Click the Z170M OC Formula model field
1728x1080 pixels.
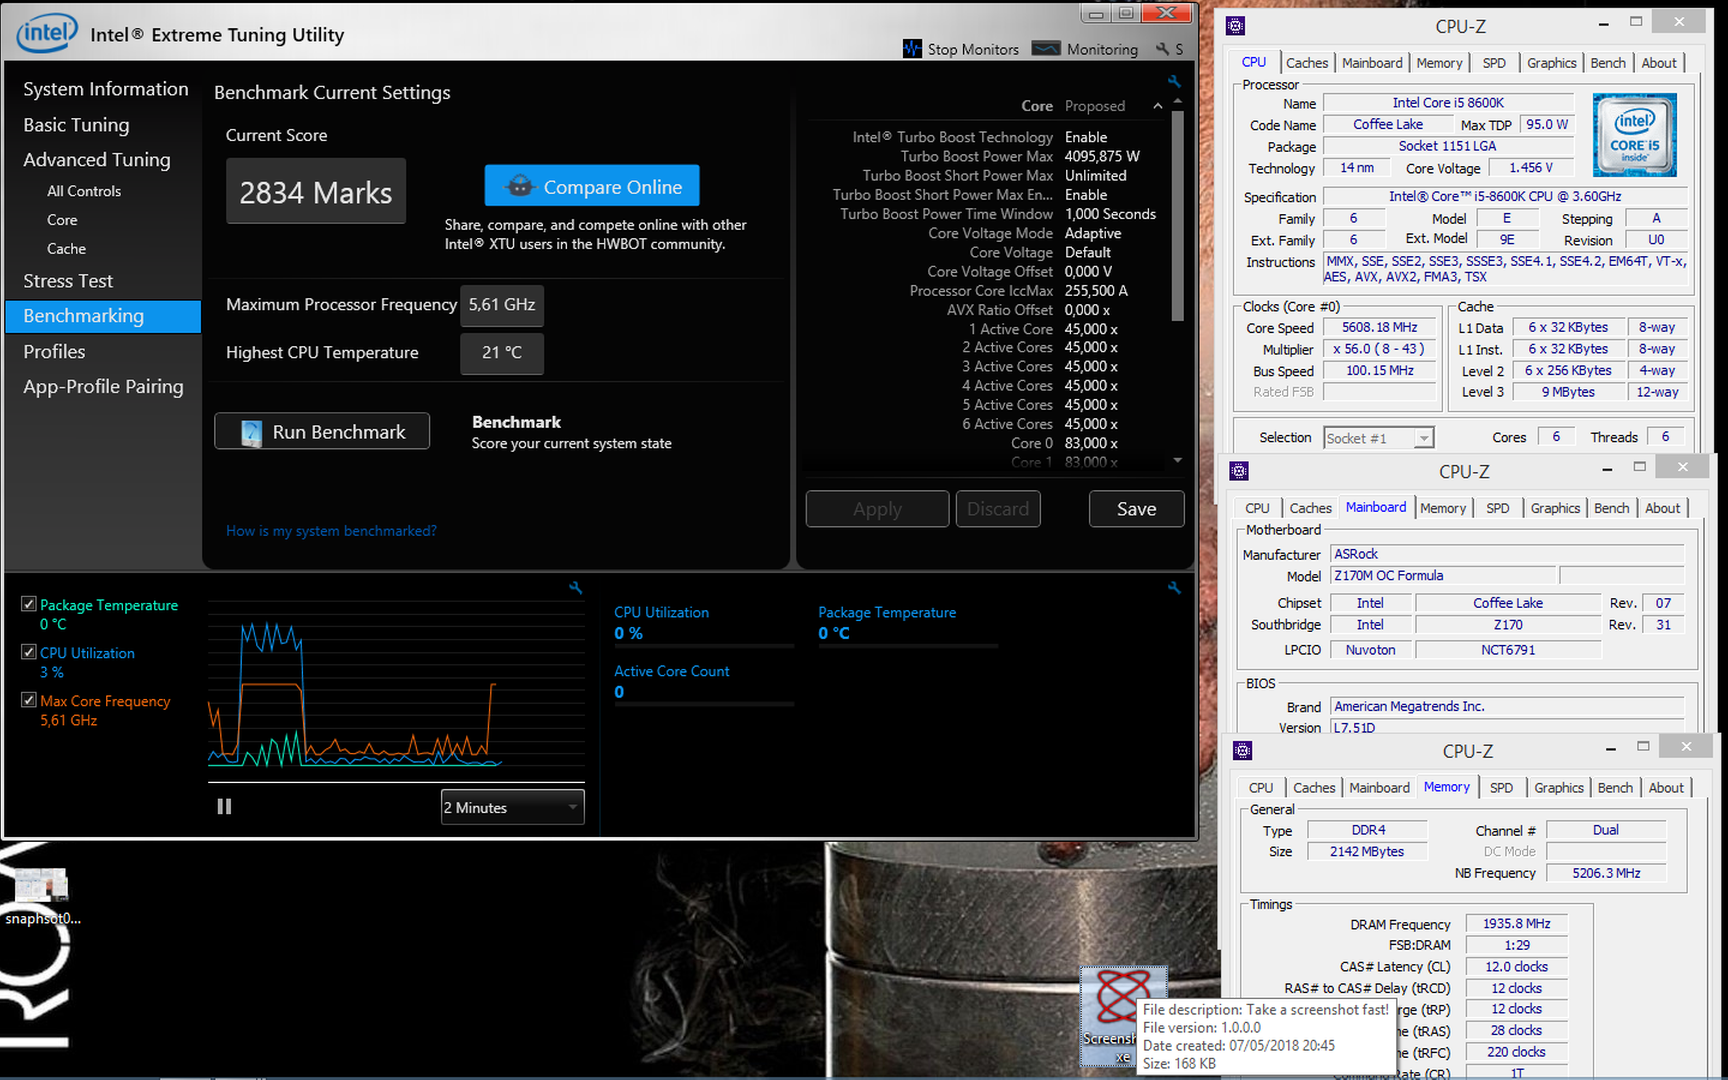click(1443, 576)
